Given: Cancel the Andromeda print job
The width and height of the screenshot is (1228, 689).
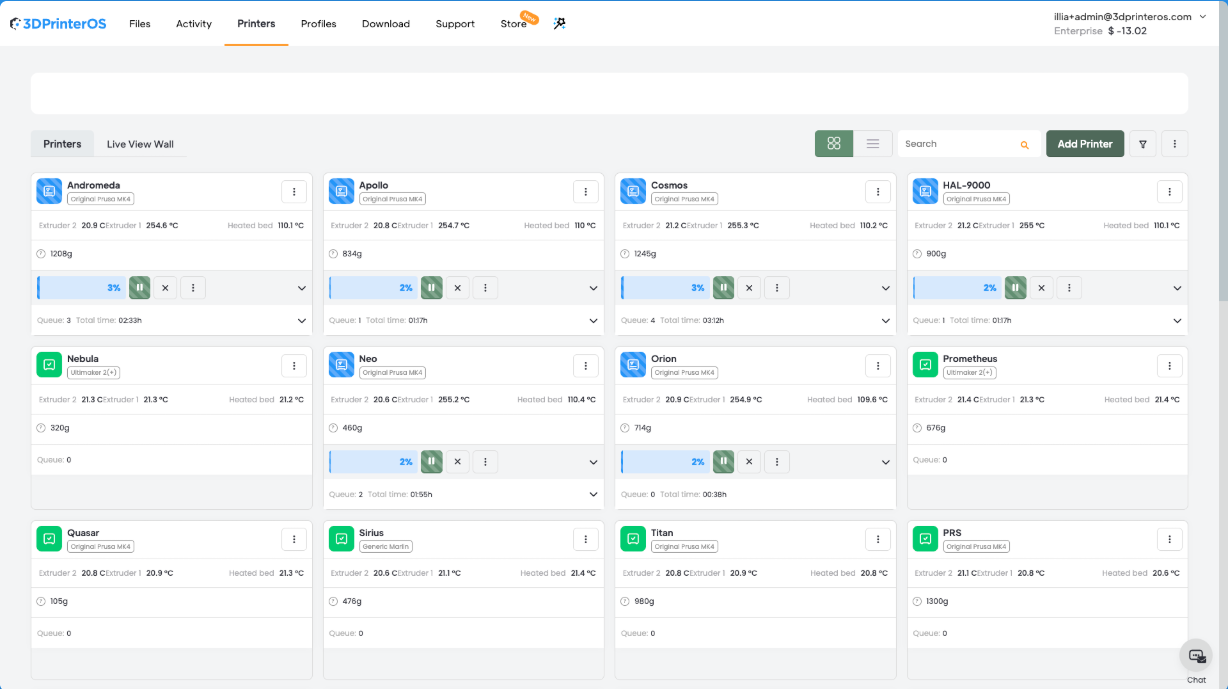Looking at the screenshot, I should (x=165, y=288).
